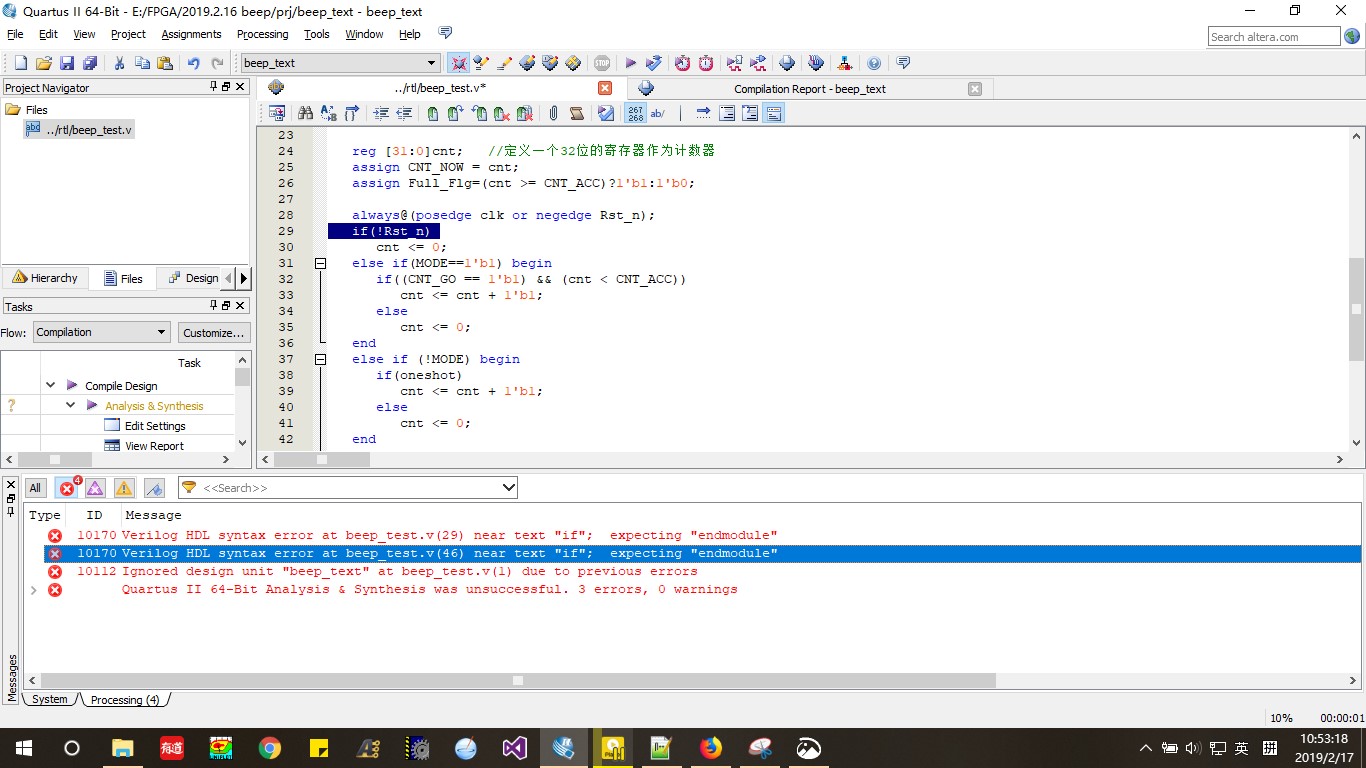
Task: Click the Messages panel horizontal scrollbar thumb
Action: click(x=518, y=680)
